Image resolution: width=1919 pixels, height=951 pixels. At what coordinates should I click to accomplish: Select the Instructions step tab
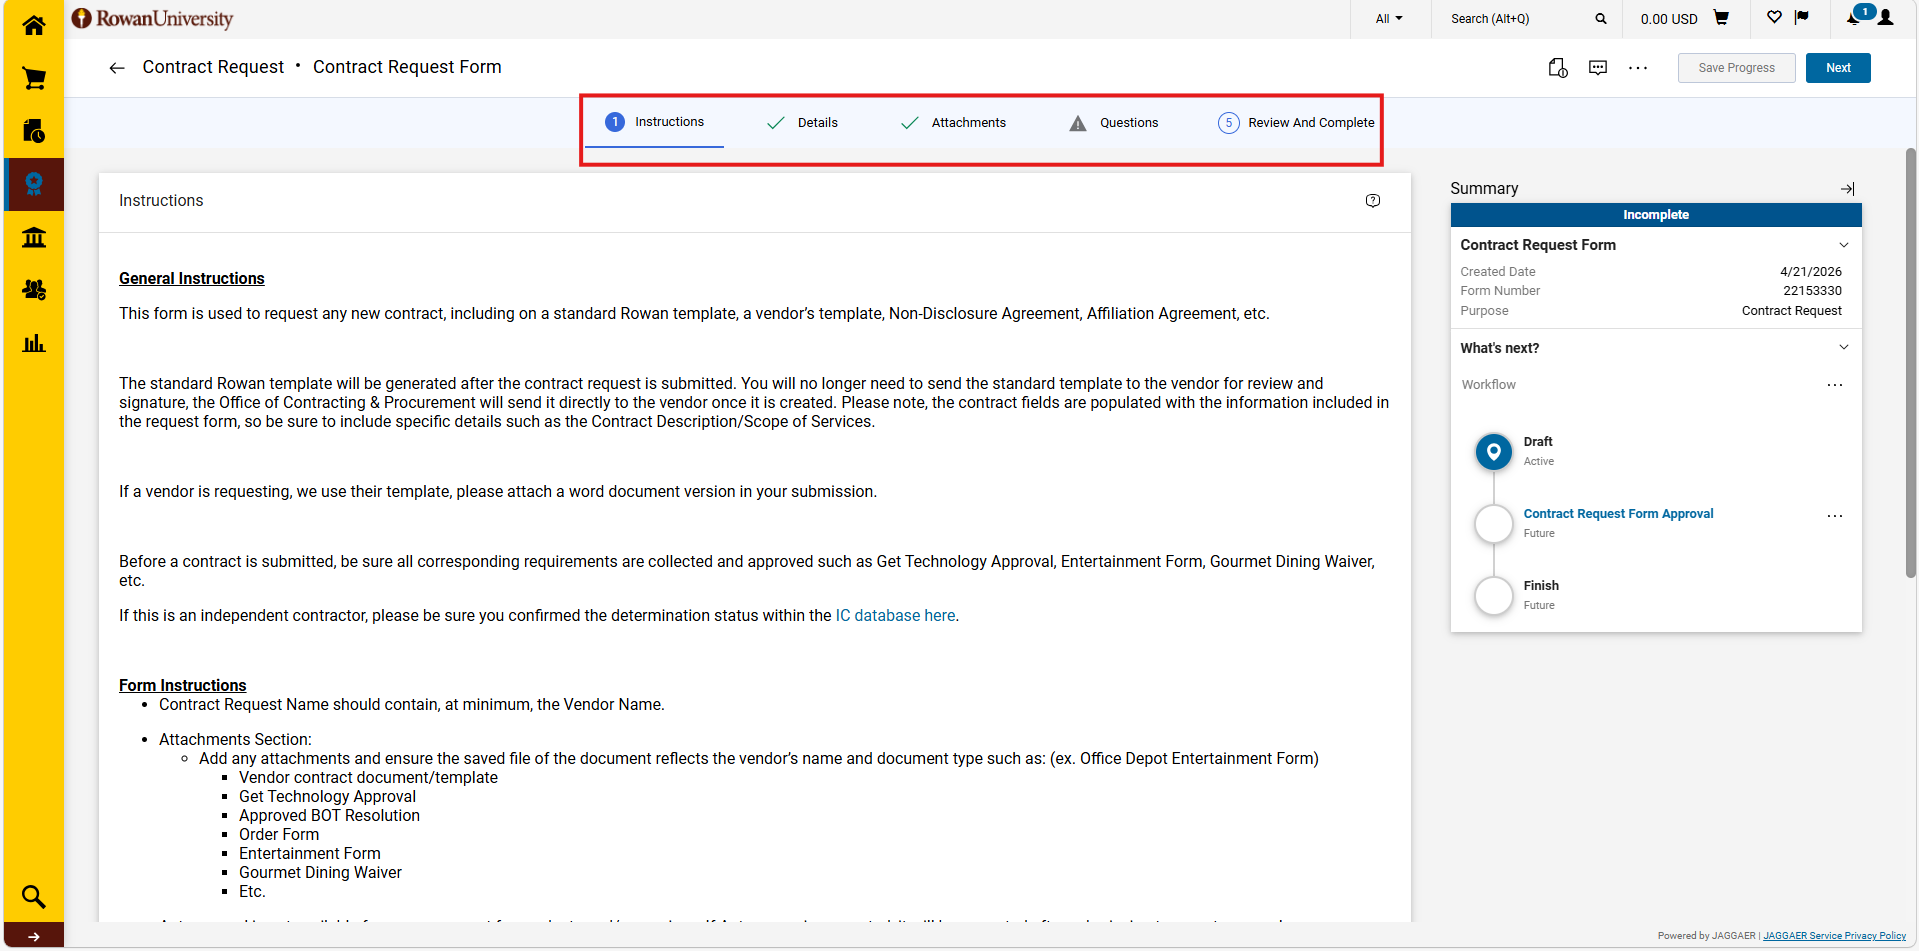point(655,123)
